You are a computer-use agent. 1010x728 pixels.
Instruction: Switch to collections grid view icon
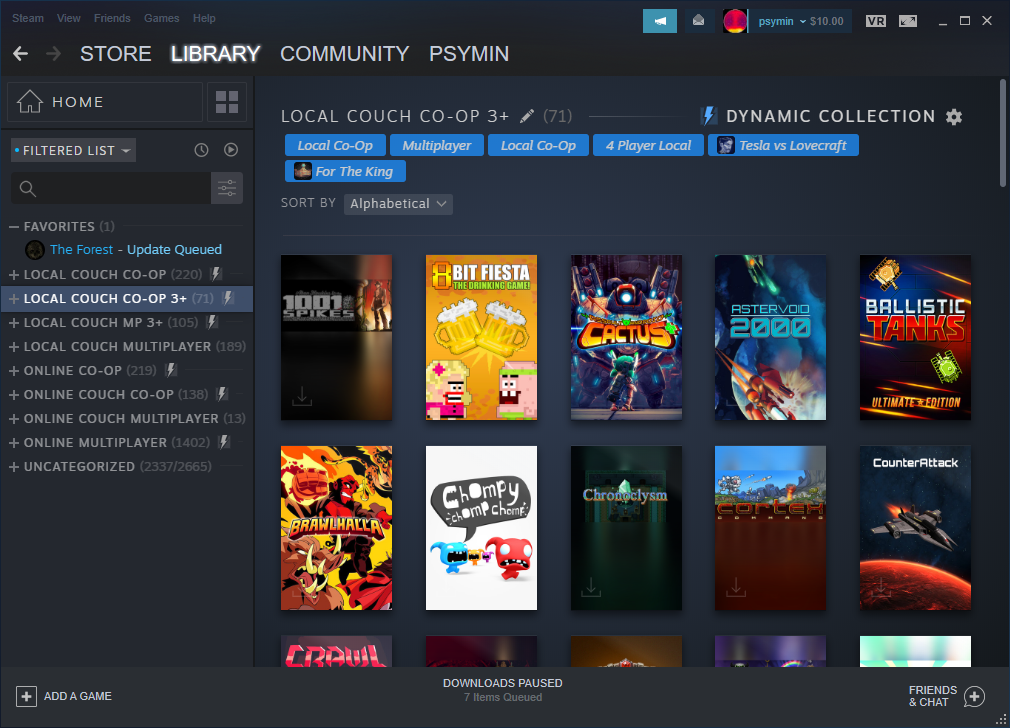[227, 102]
